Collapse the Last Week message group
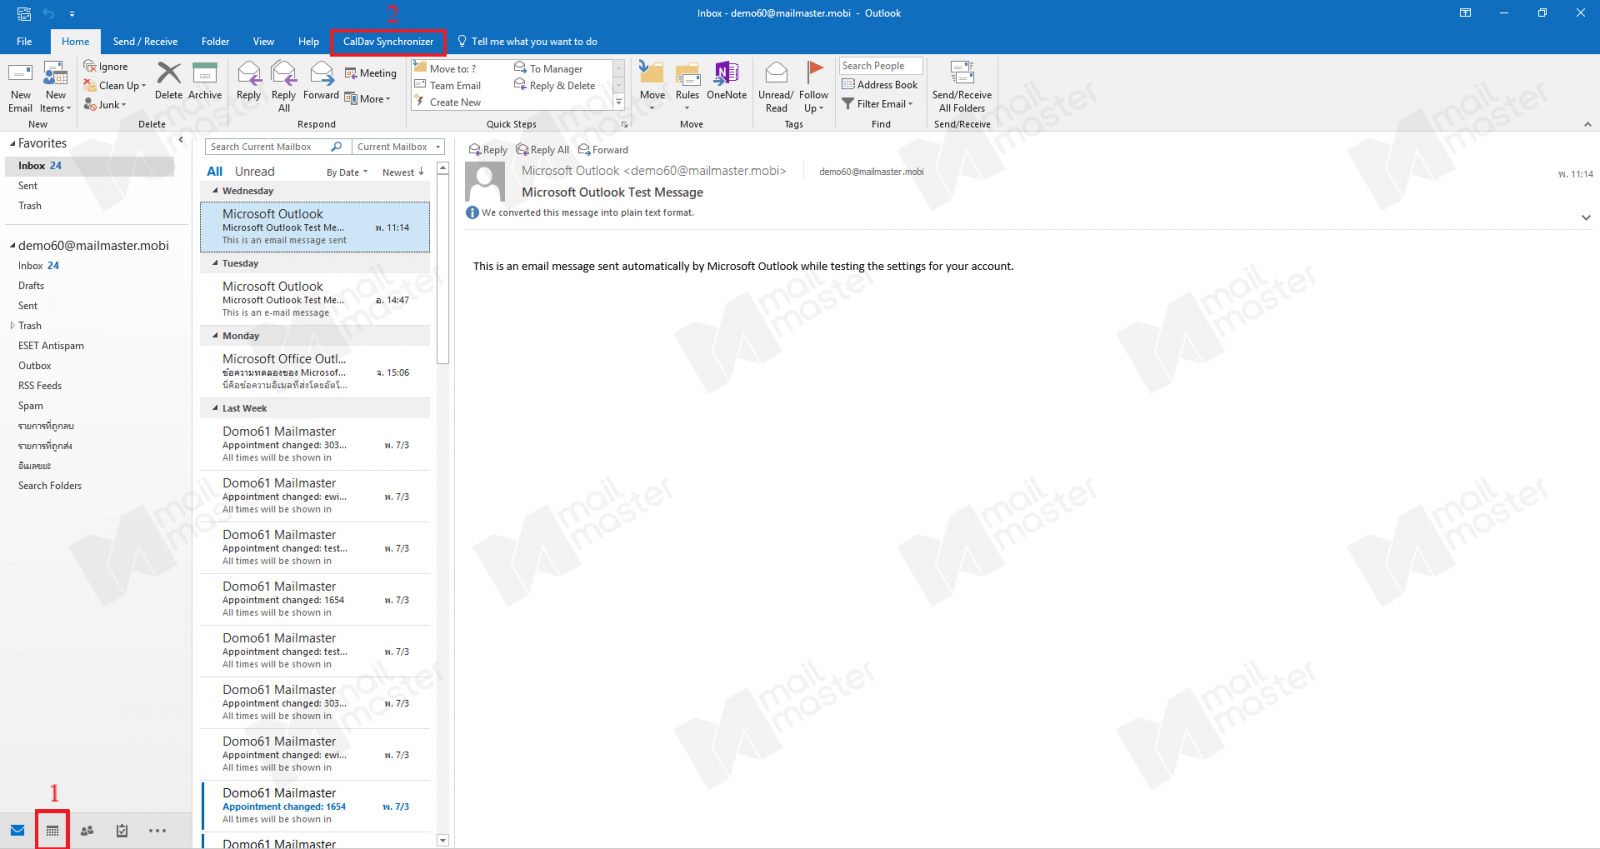 pyautogui.click(x=215, y=408)
